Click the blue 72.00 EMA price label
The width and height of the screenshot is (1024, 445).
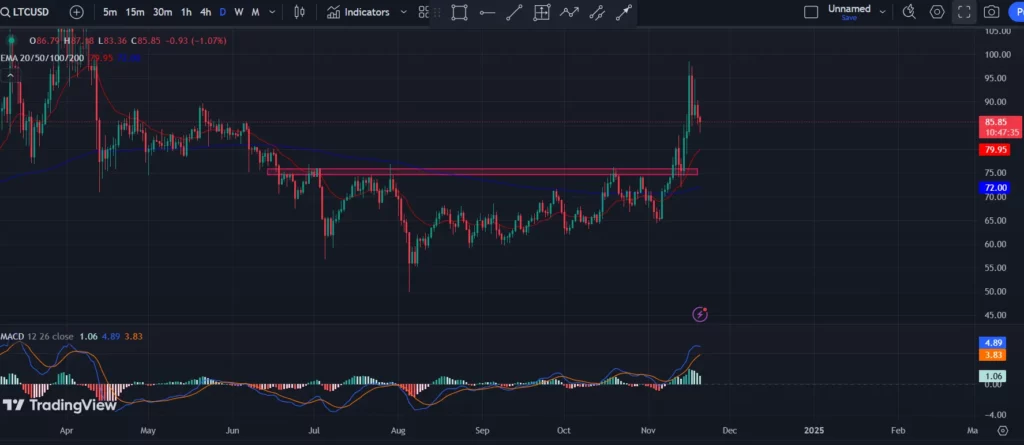click(997, 188)
